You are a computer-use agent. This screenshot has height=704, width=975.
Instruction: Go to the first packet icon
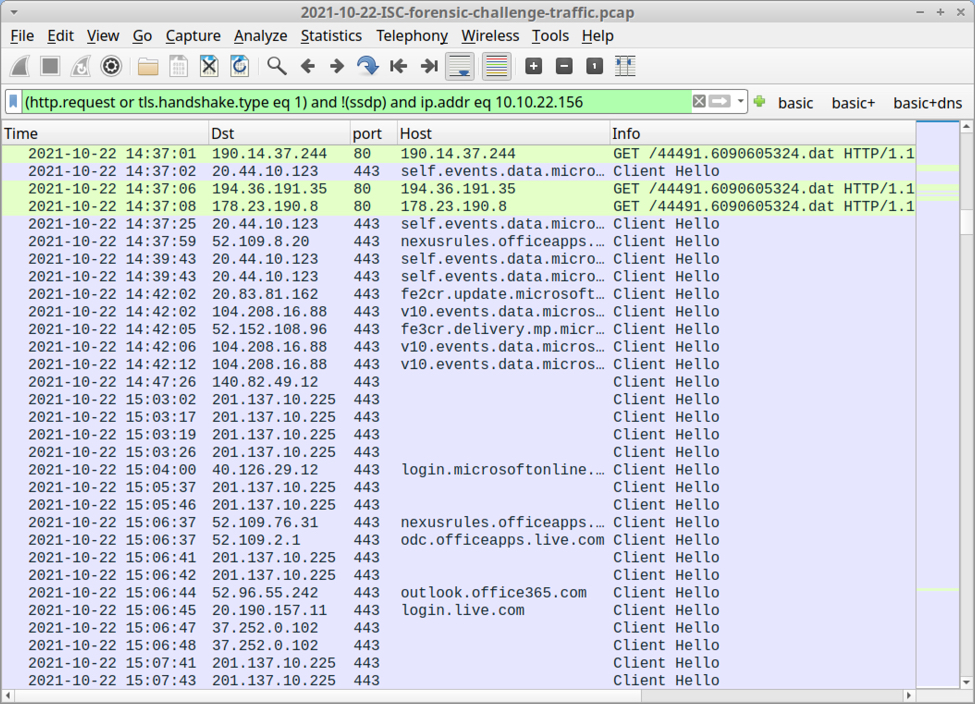(x=398, y=66)
